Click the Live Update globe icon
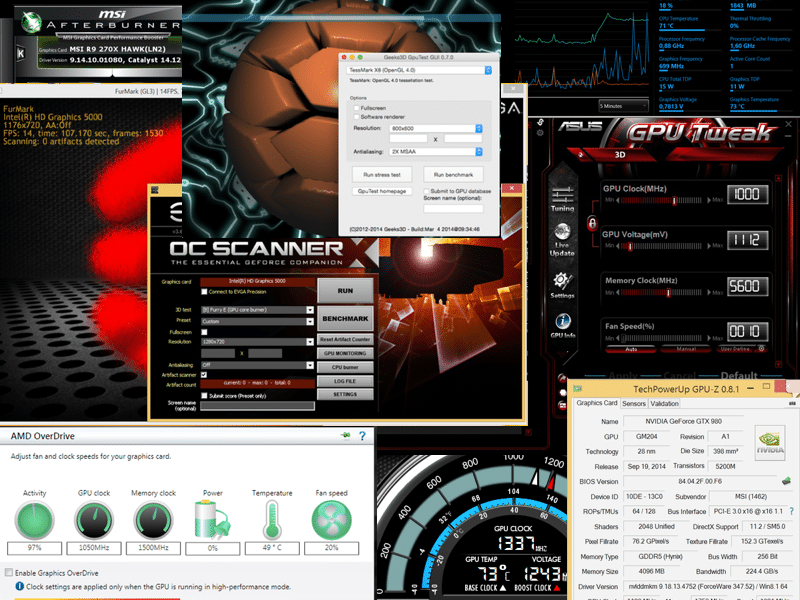 (562, 232)
